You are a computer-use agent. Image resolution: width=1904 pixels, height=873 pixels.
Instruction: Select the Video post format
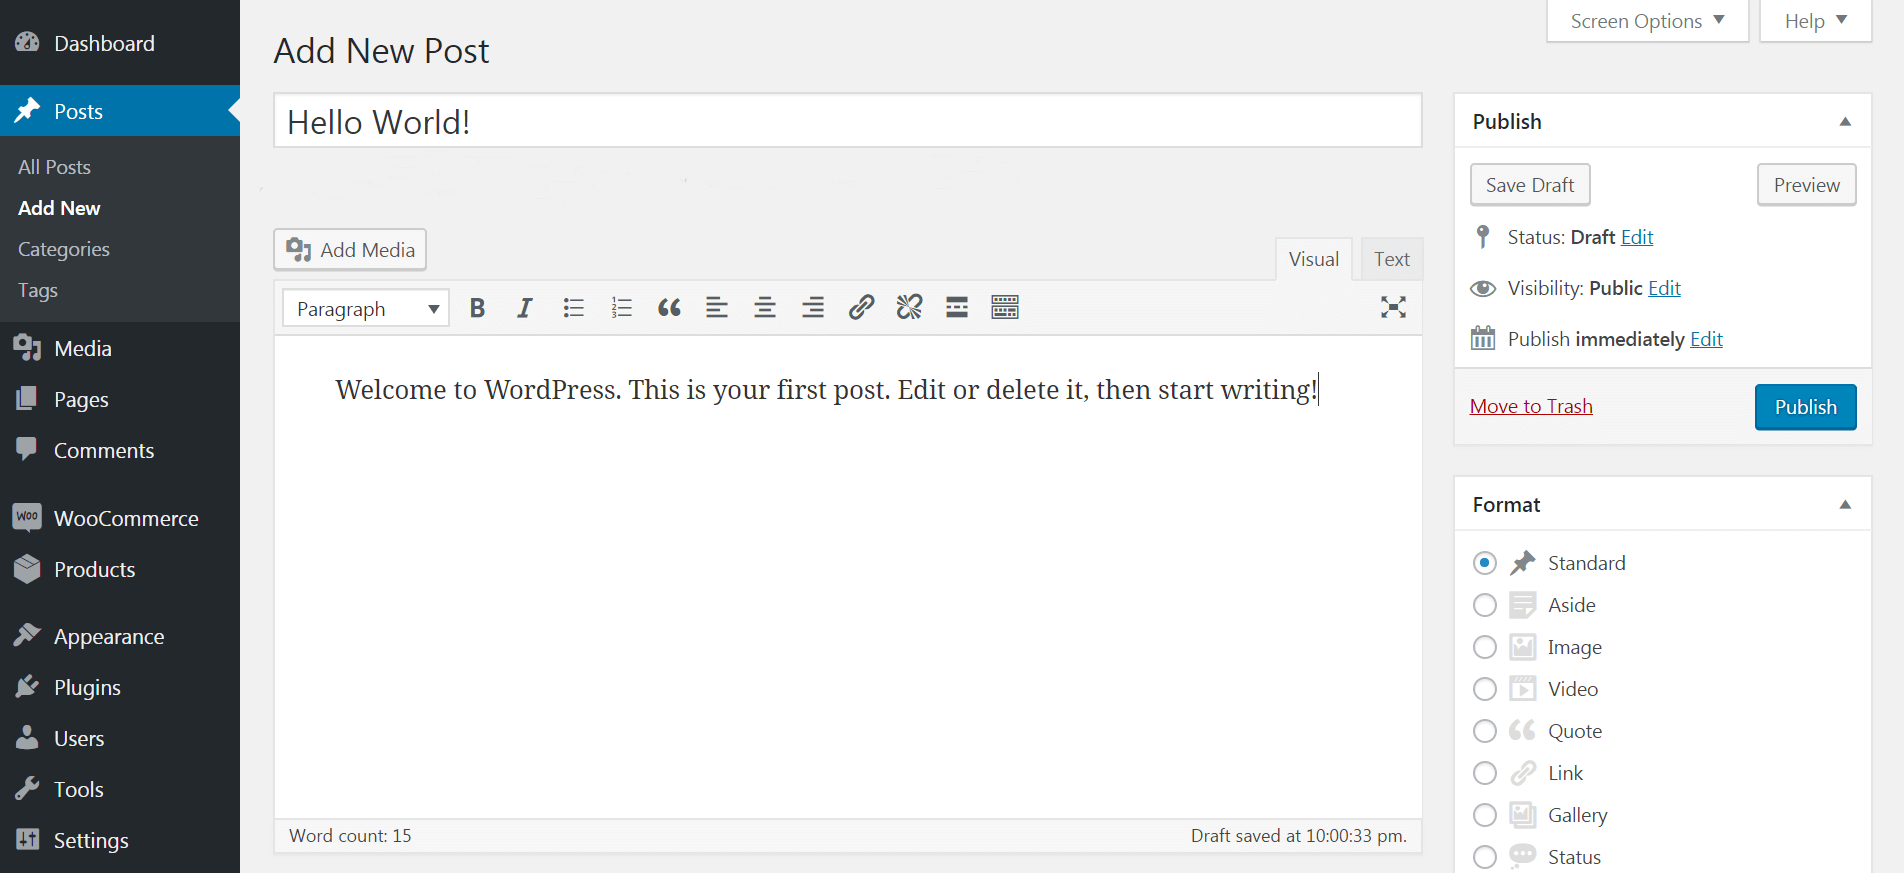1485,689
